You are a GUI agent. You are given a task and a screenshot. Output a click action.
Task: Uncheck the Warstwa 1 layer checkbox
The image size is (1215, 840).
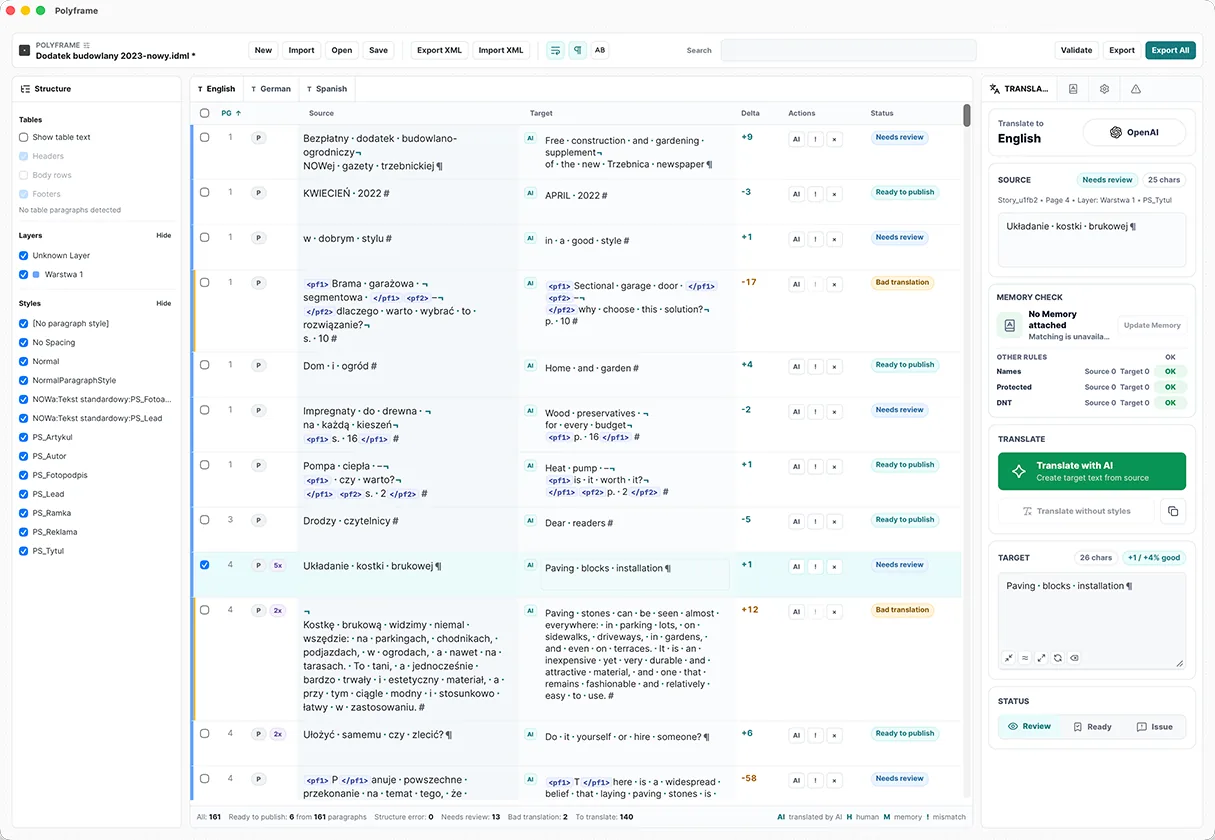point(23,274)
